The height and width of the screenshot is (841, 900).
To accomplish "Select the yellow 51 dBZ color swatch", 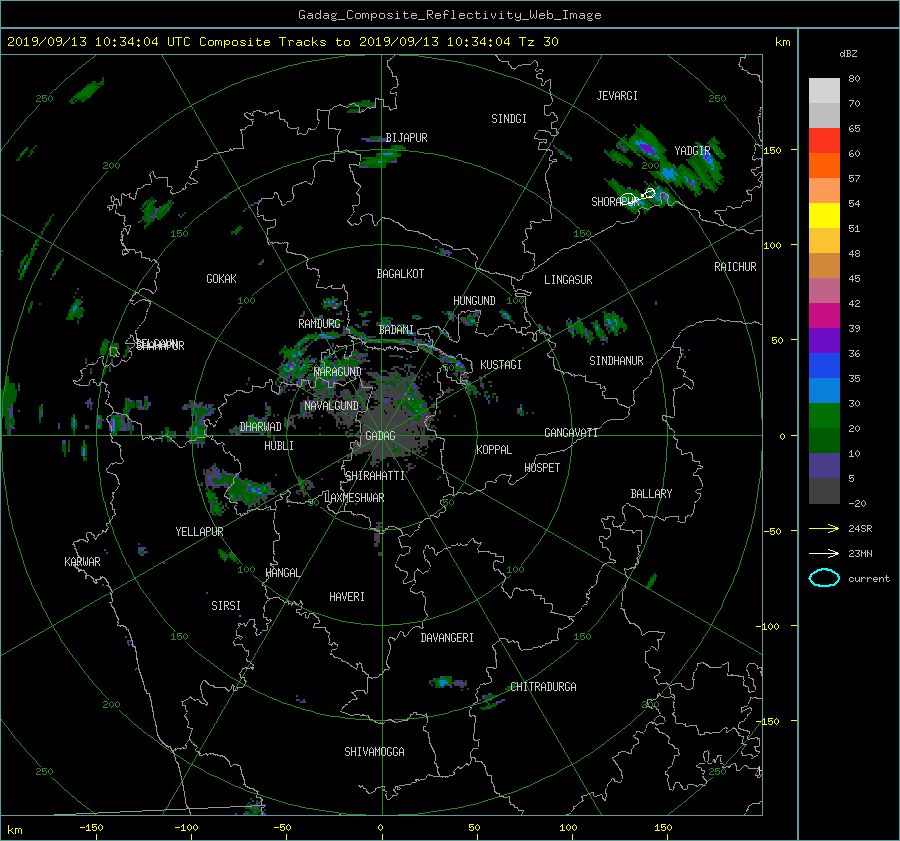I will point(824,216).
